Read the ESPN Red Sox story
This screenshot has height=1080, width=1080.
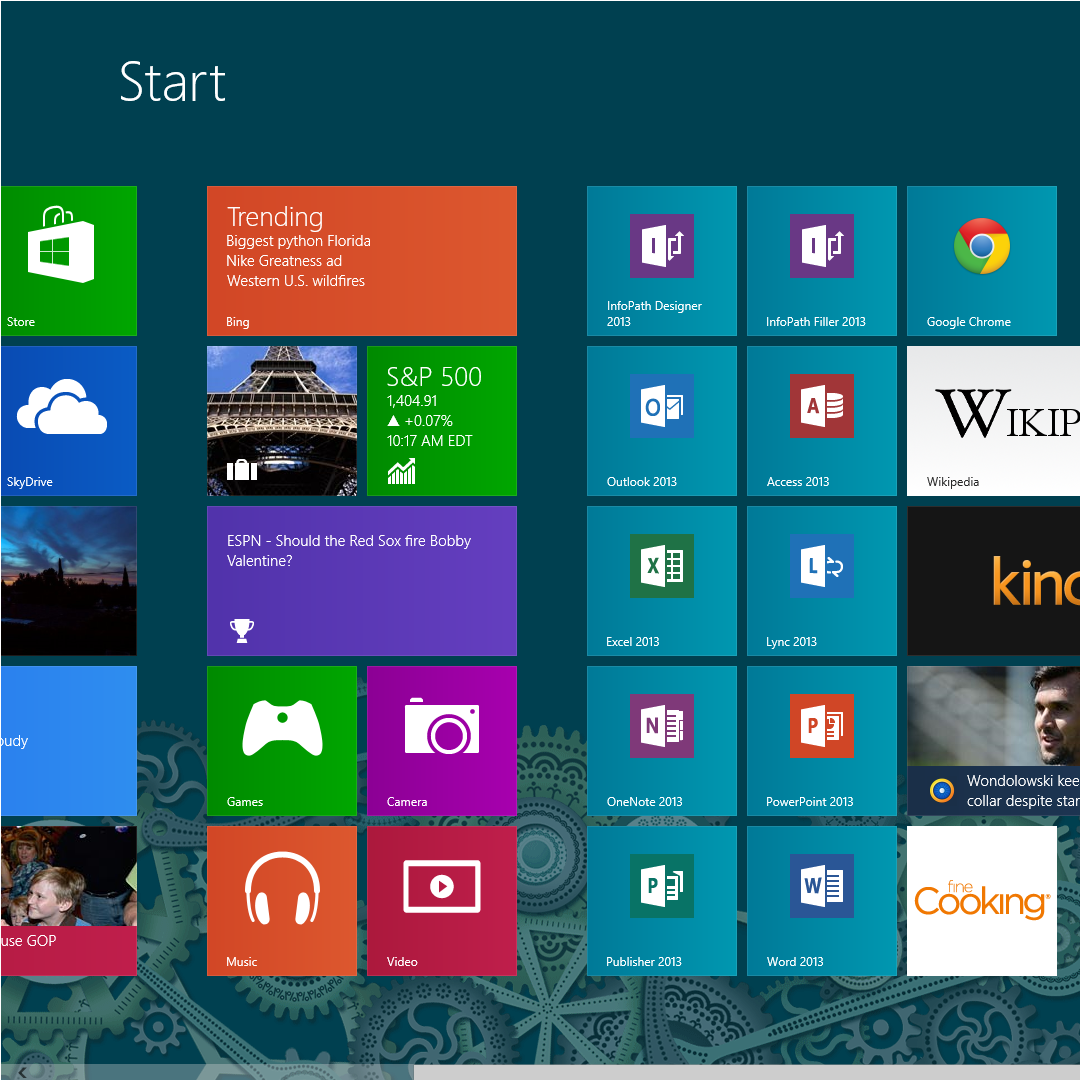pos(361,580)
